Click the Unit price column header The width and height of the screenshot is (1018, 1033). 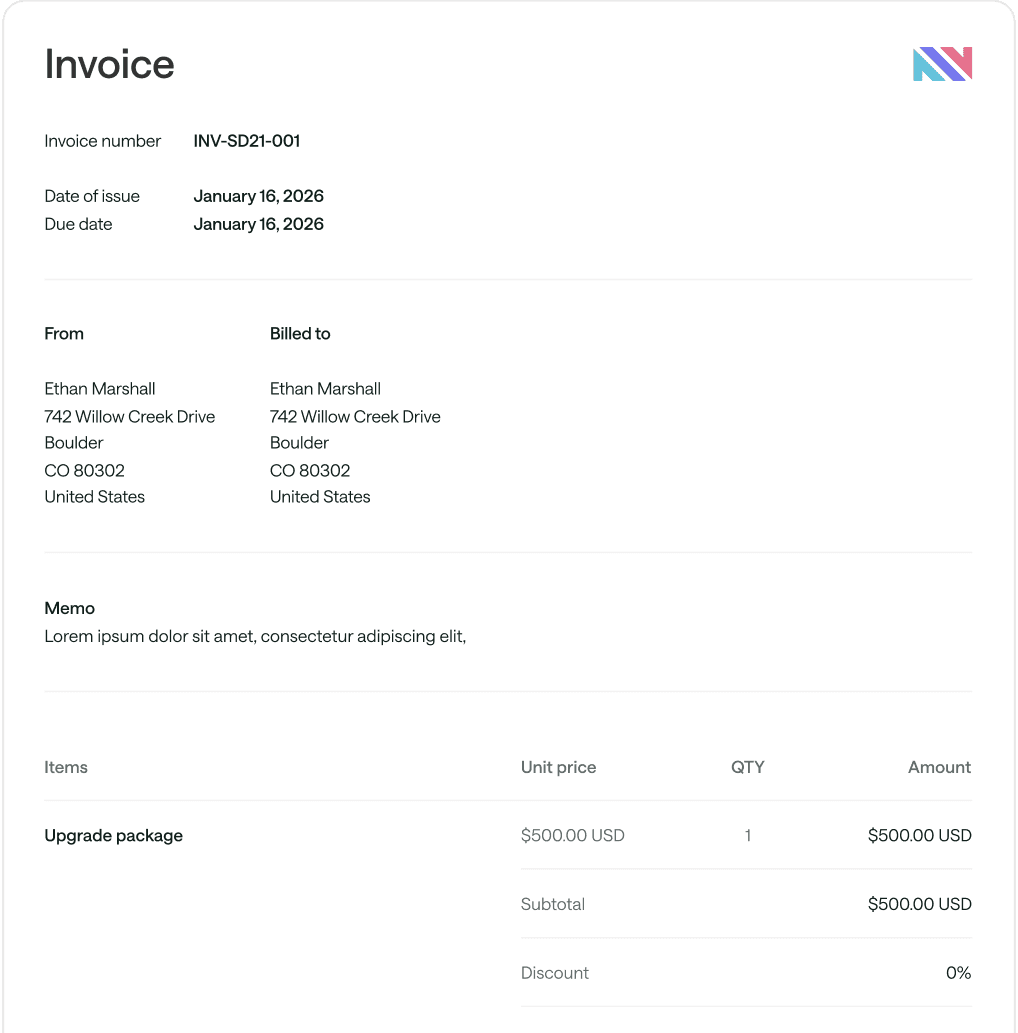coord(558,768)
